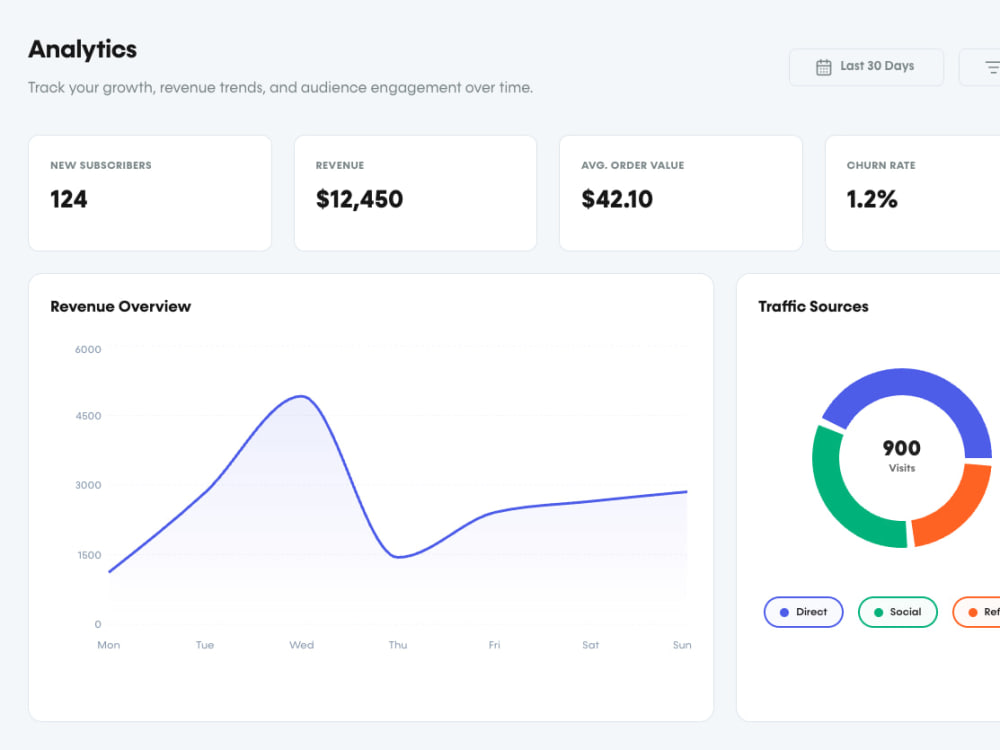This screenshot has height=750, width=1000.
Task: Toggle the Direct traffic legend pill
Action: [x=803, y=612]
